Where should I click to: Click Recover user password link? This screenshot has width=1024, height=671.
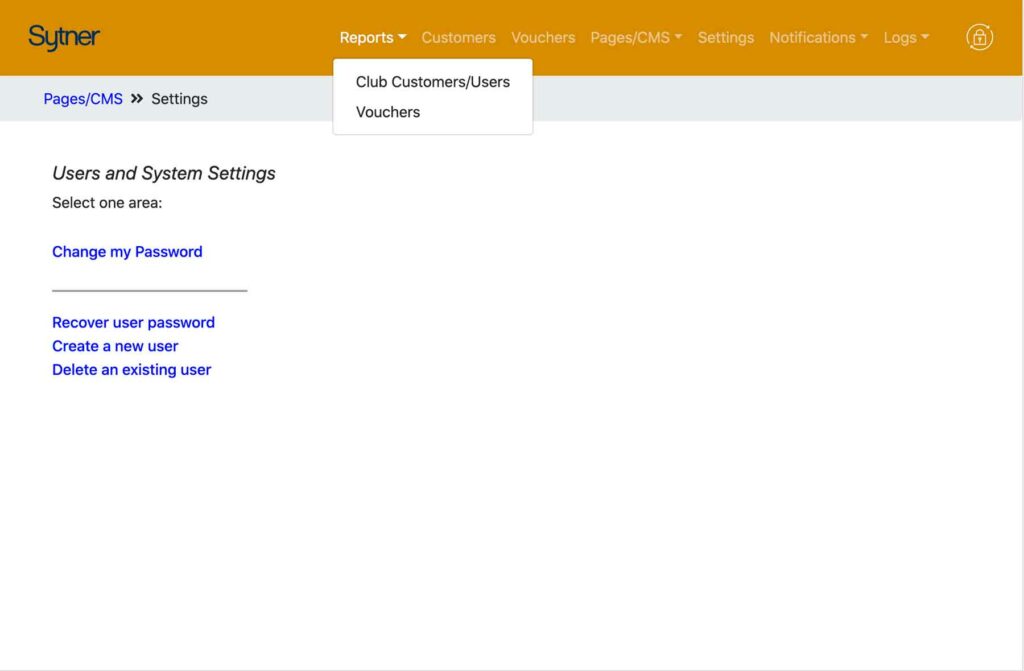point(133,323)
